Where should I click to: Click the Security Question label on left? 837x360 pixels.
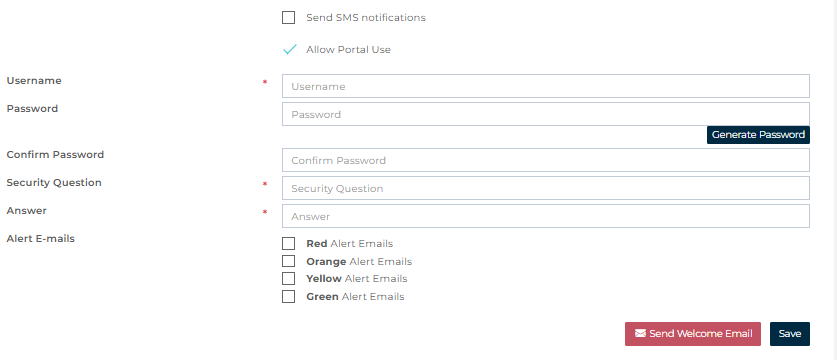coord(54,183)
